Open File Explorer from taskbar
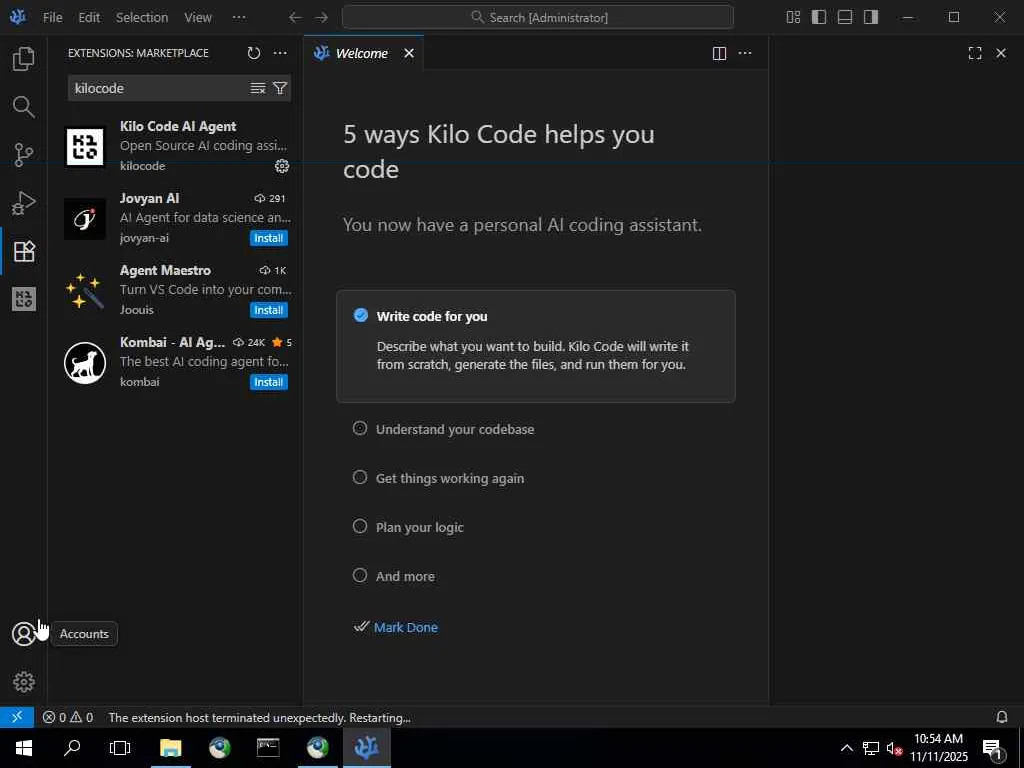The image size is (1024, 768). click(170, 748)
